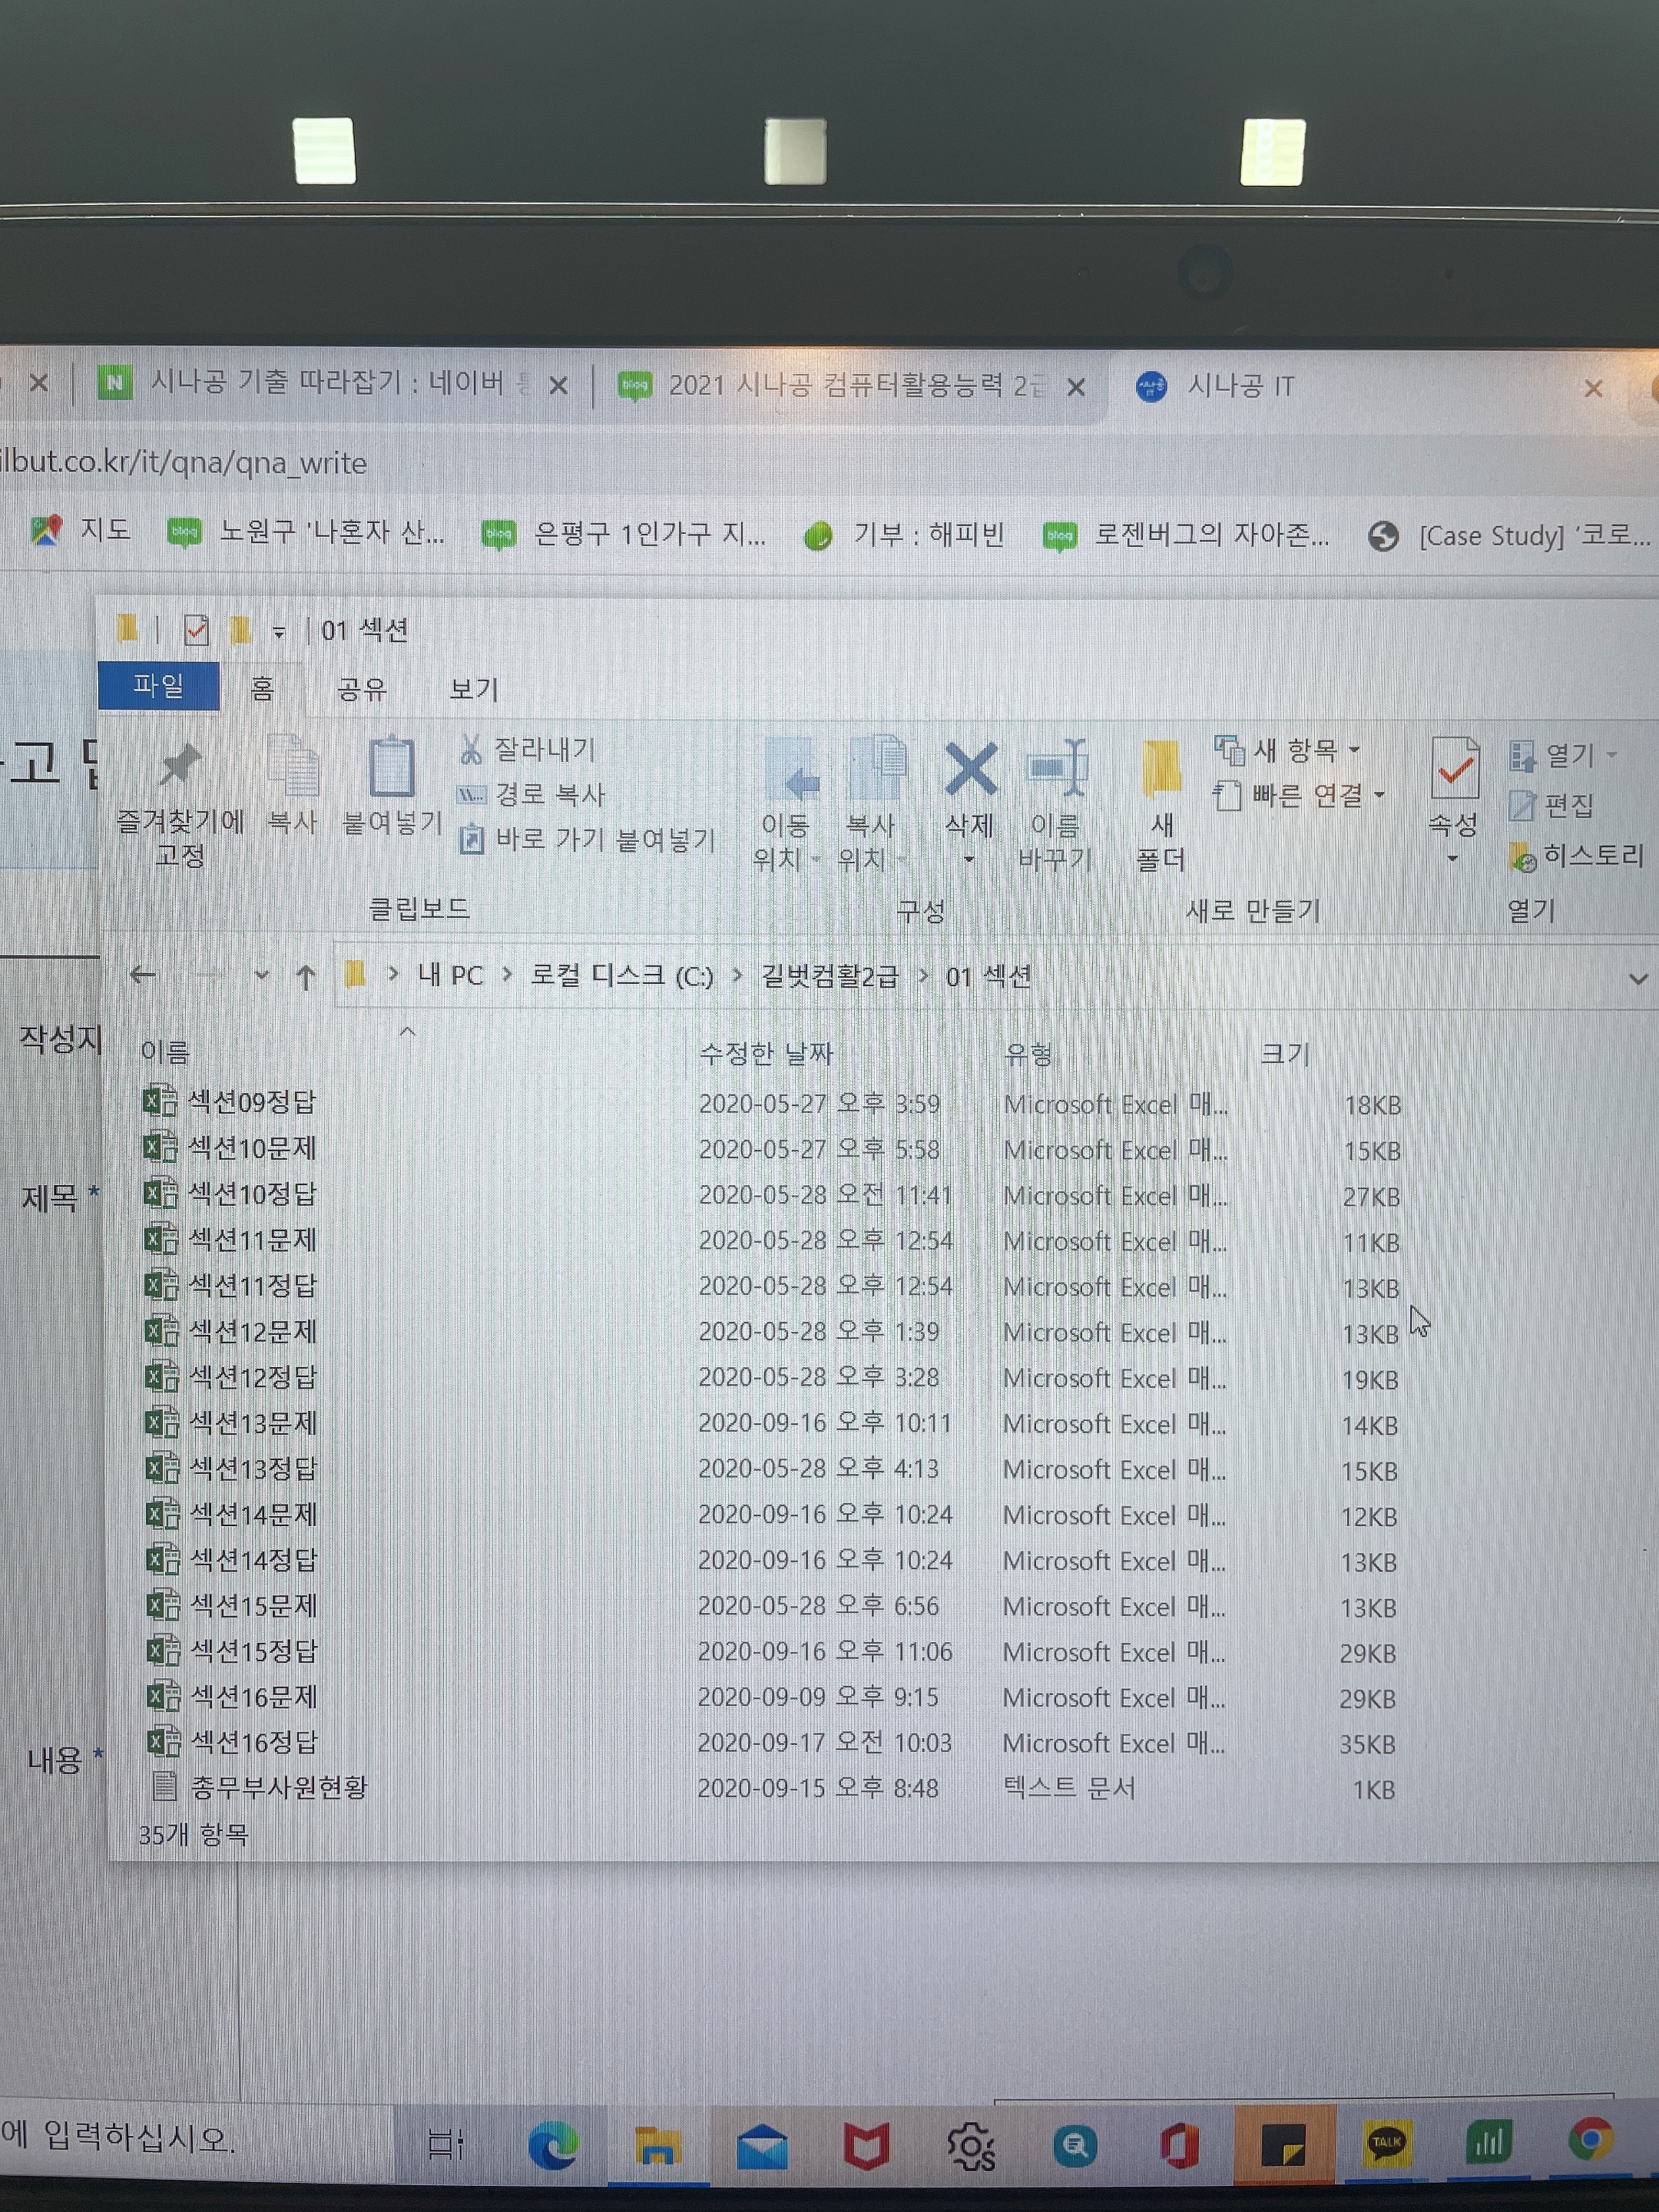Sort by 유형 column header
This screenshot has height=2212, width=1659.
click(x=1028, y=1054)
